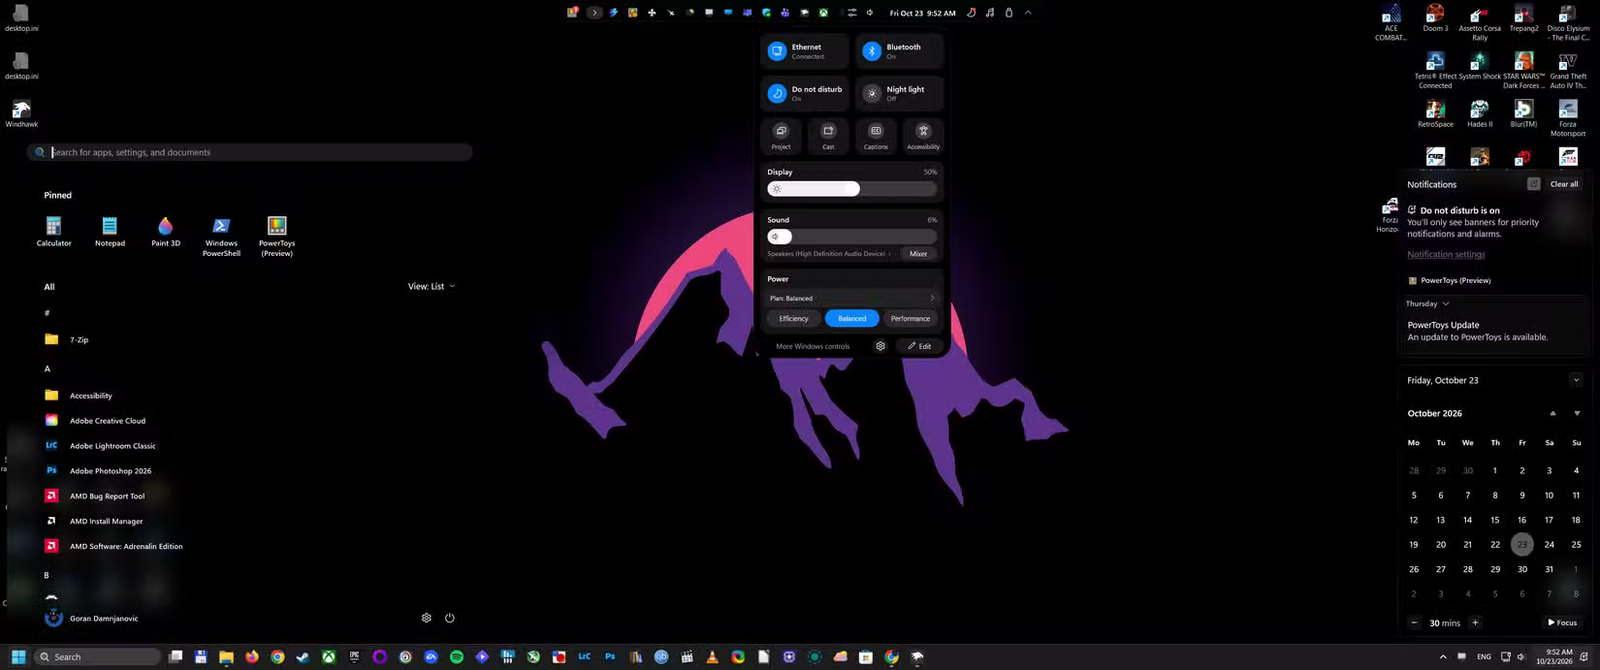Select the Windhawk desktop icon

[x=21, y=113]
